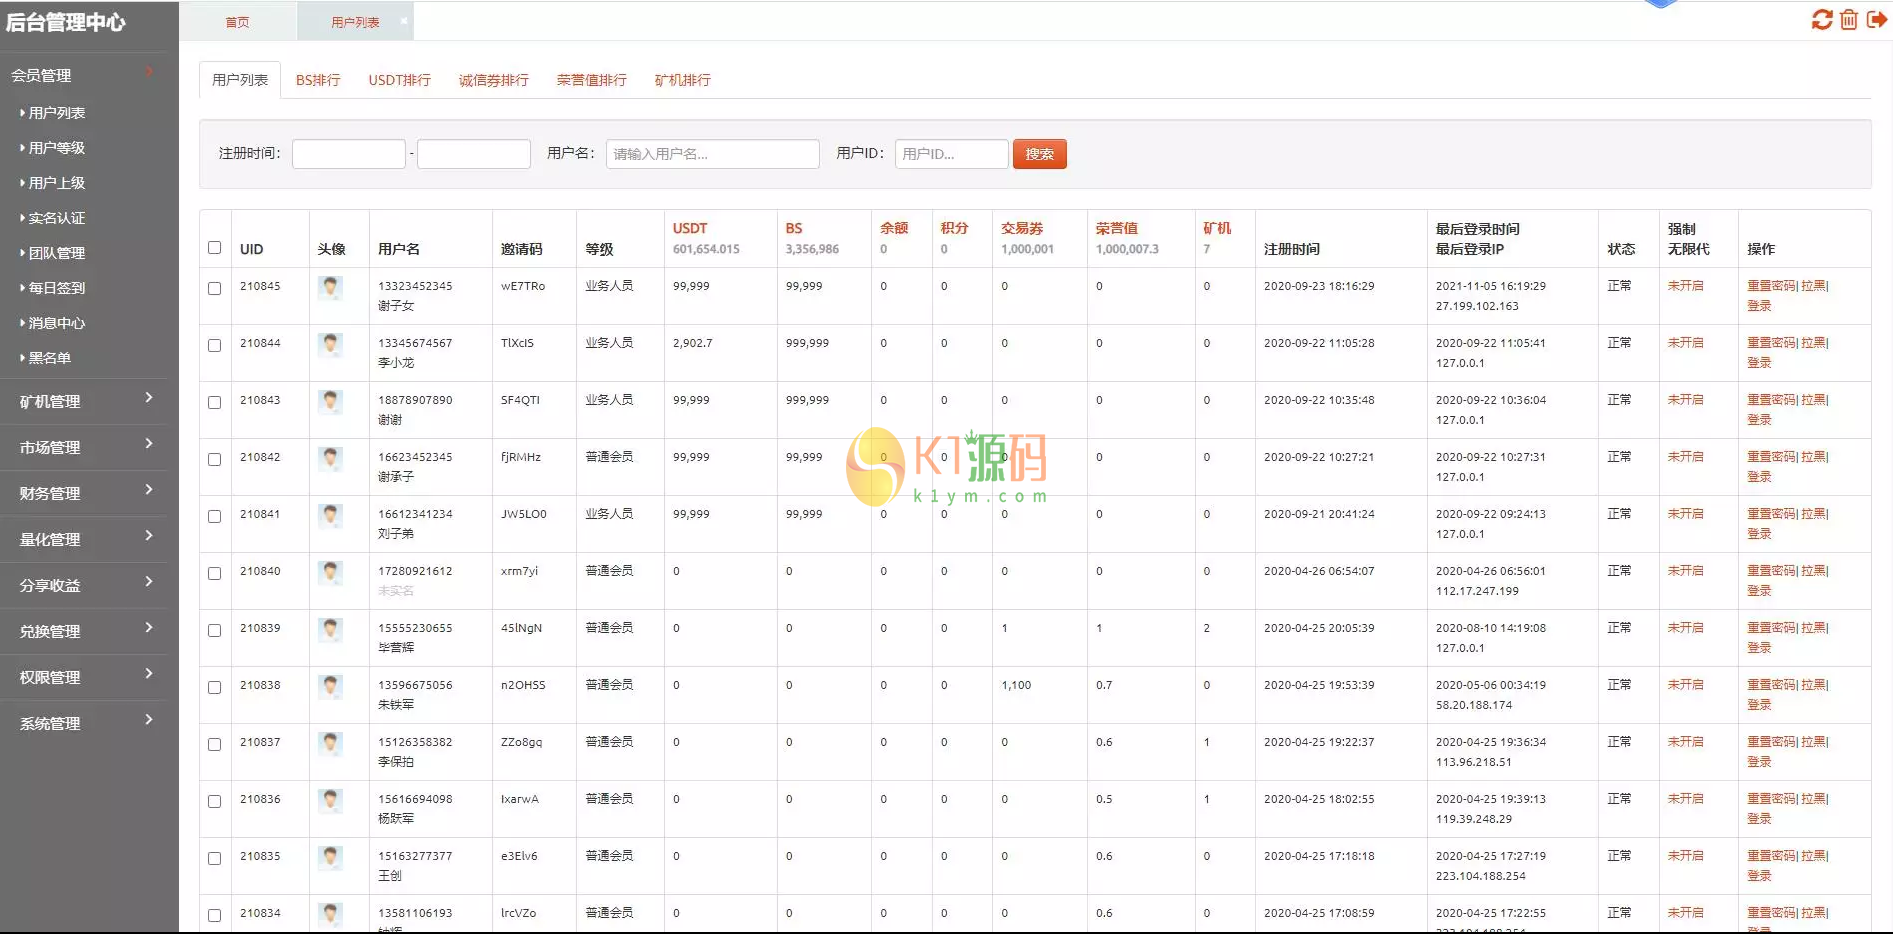Viewport: 1893px width, 934px height.
Task: Switch to the USDT排行 tab
Action: [x=399, y=80]
